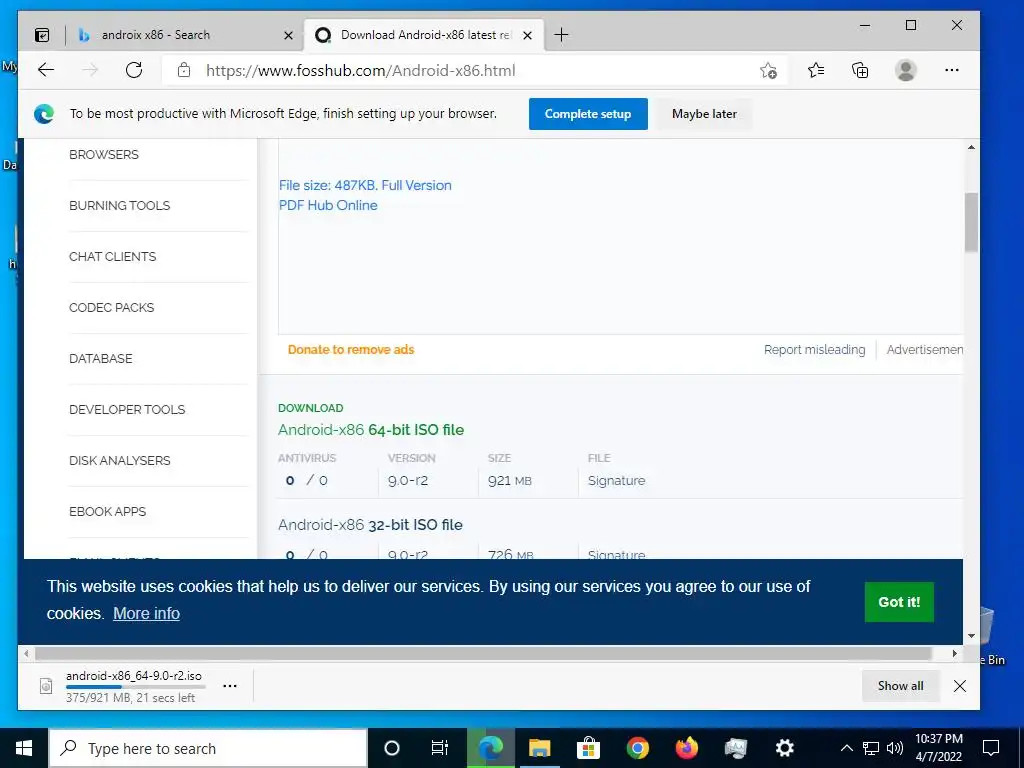The image size is (1024, 768).
Task: Open Task View on taskbar
Action: click(440, 748)
